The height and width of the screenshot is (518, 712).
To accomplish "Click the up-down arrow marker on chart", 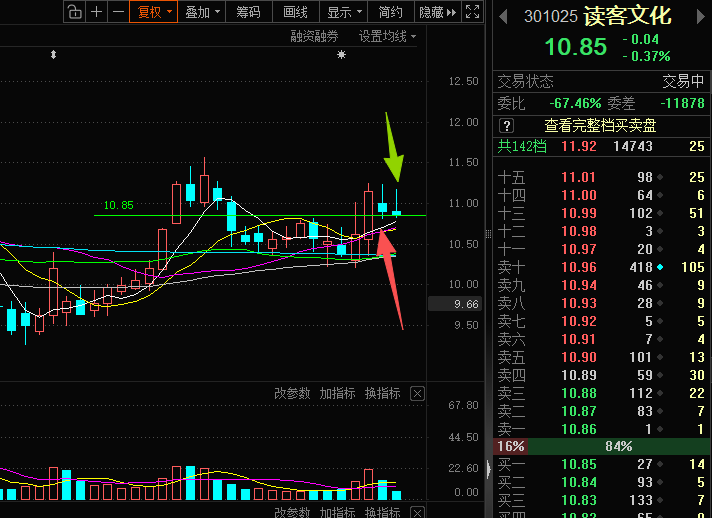I will pos(54,55).
